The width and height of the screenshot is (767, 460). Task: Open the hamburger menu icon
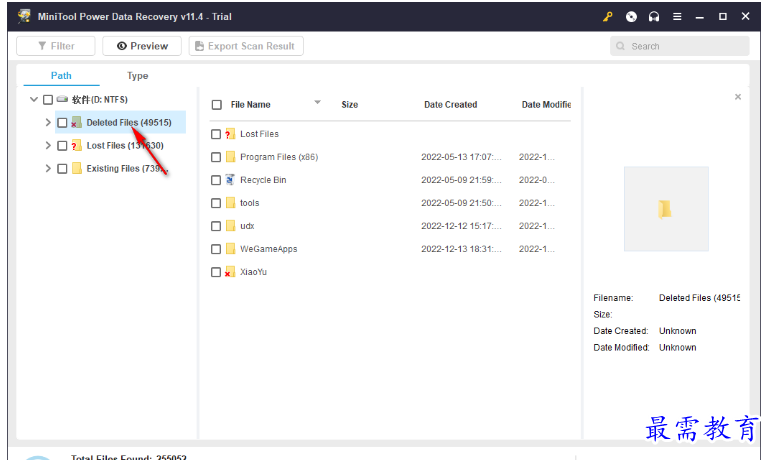pos(677,17)
